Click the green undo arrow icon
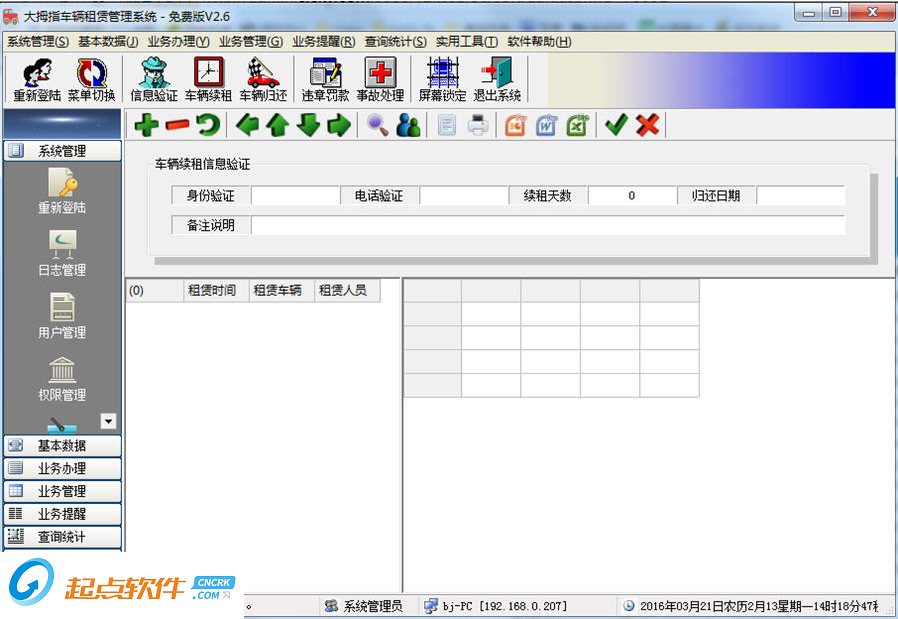This screenshot has height=619, width=898. click(208, 125)
